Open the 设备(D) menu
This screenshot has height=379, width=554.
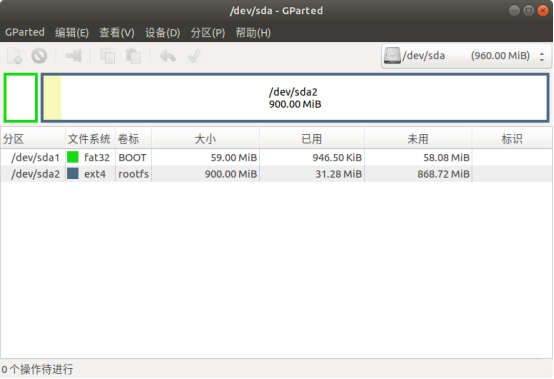click(163, 32)
